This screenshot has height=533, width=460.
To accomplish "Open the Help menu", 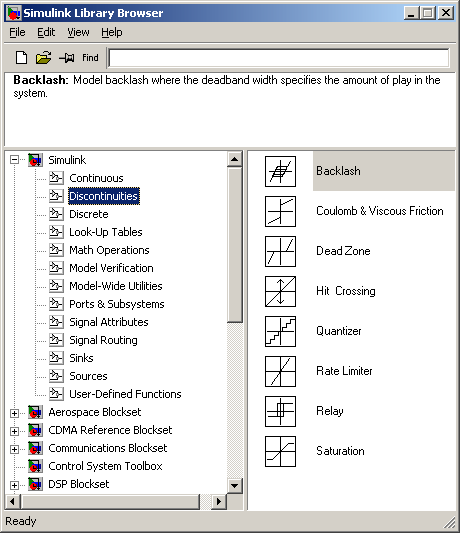I will 112,32.
